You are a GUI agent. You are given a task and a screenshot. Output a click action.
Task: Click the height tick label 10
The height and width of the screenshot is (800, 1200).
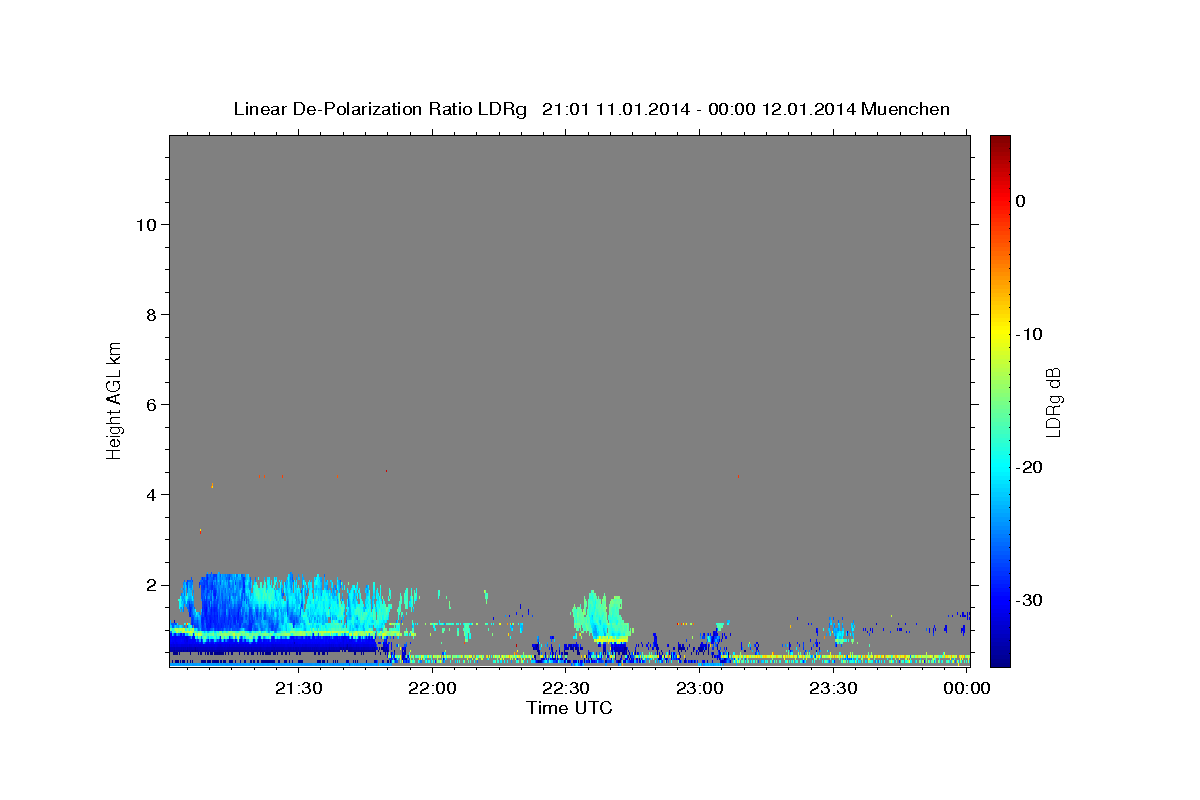click(146, 225)
